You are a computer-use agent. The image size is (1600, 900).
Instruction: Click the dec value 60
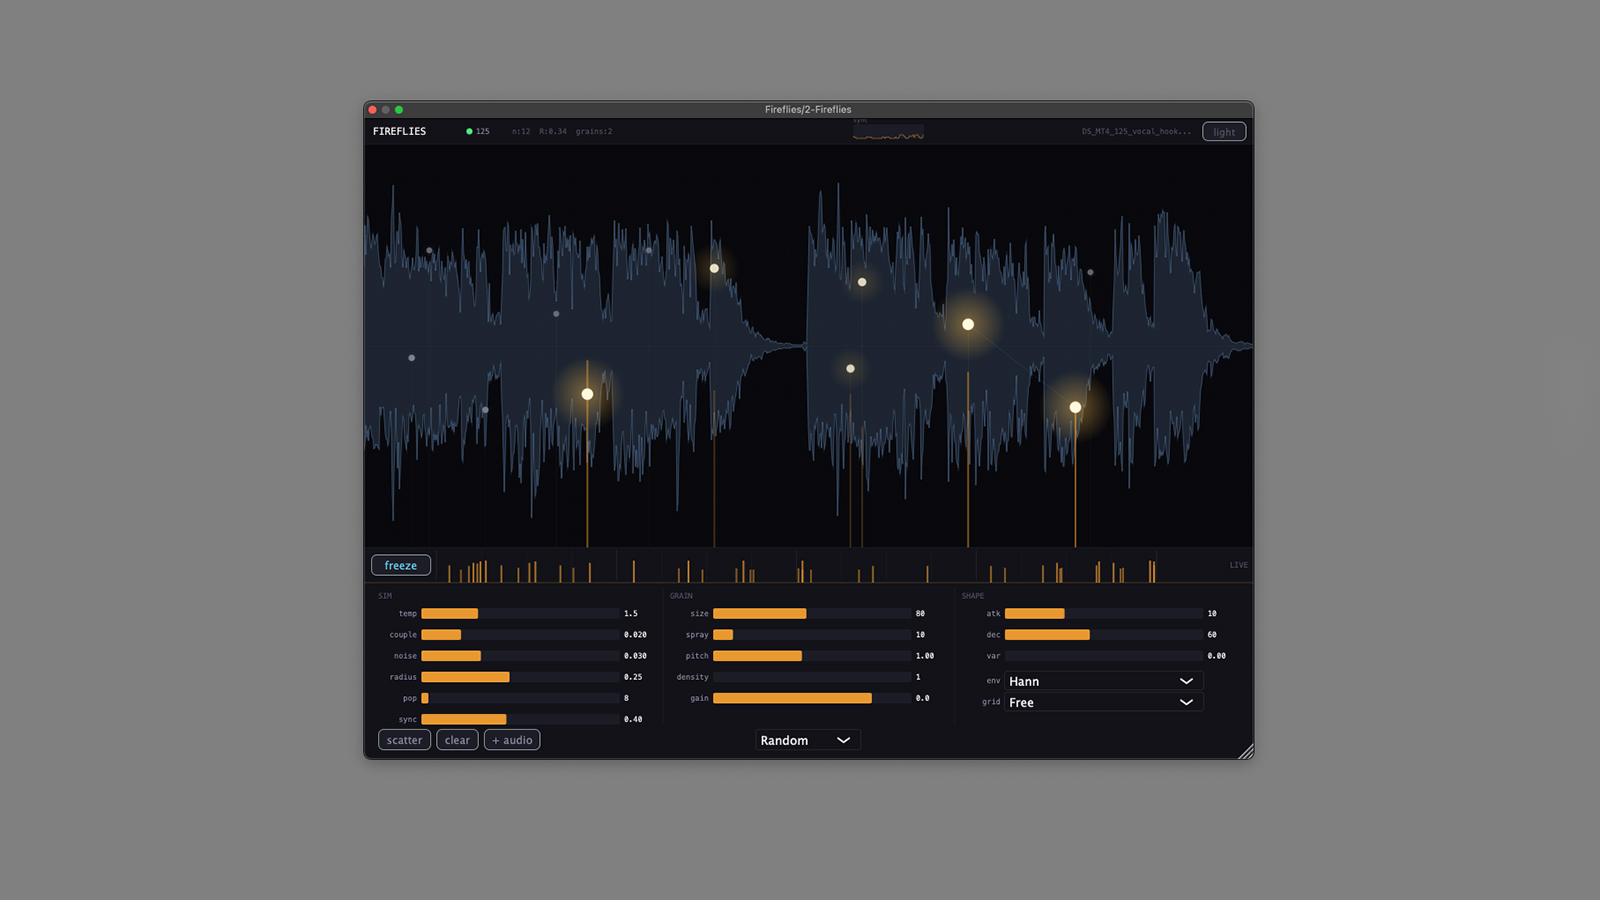point(1212,635)
